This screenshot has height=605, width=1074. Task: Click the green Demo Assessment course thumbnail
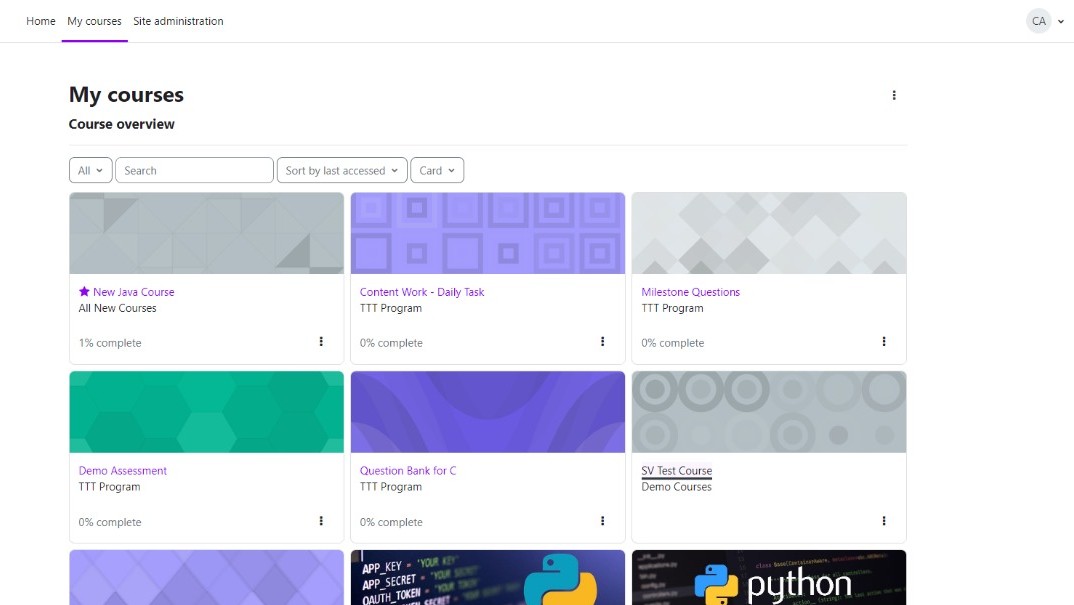point(206,412)
